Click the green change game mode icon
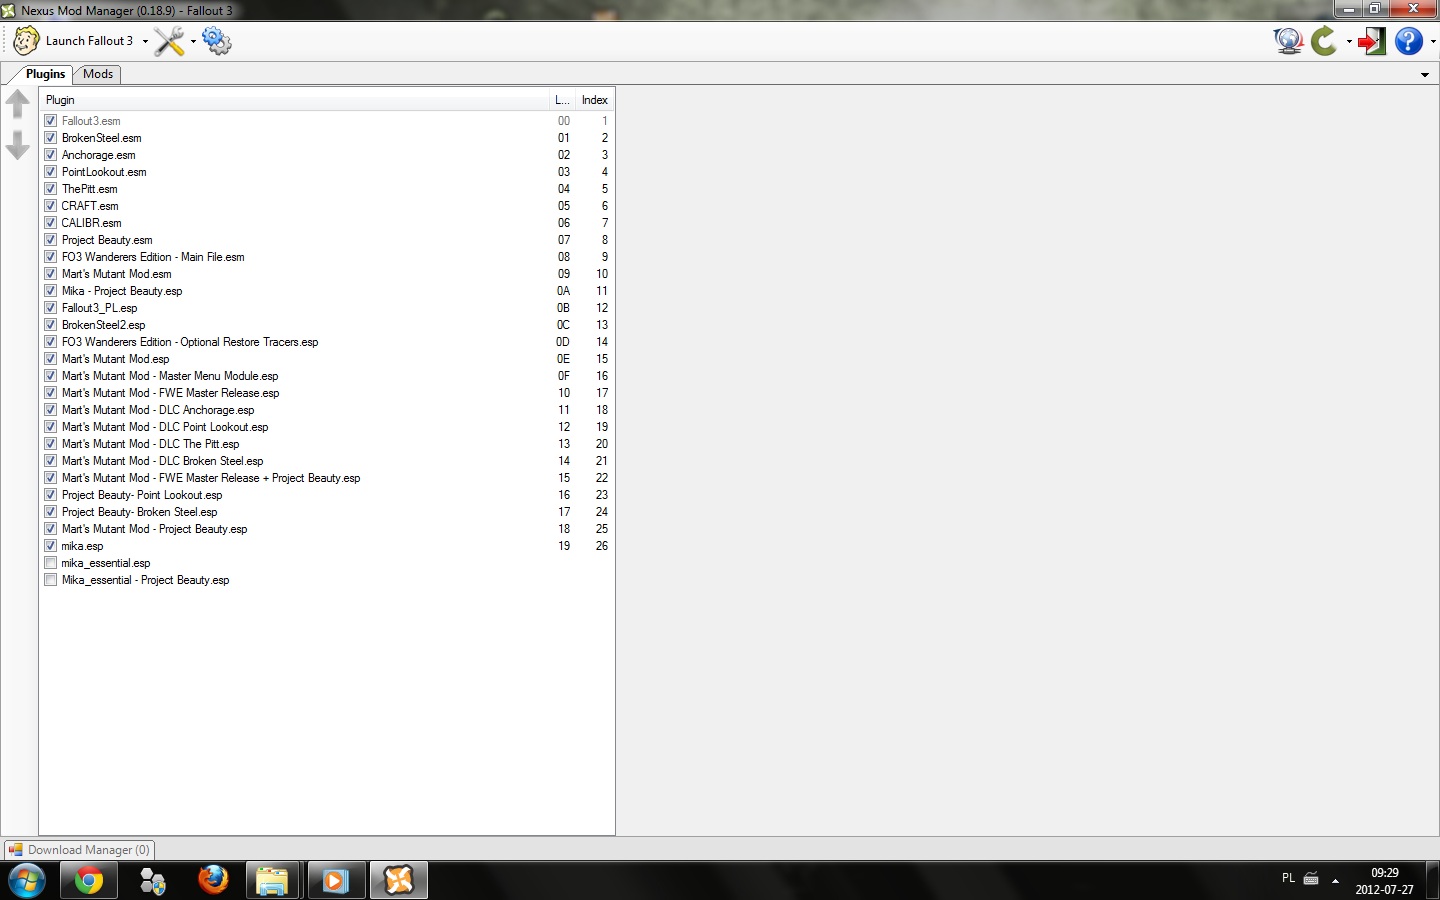The image size is (1440, 900). (x=1324, y=41)
